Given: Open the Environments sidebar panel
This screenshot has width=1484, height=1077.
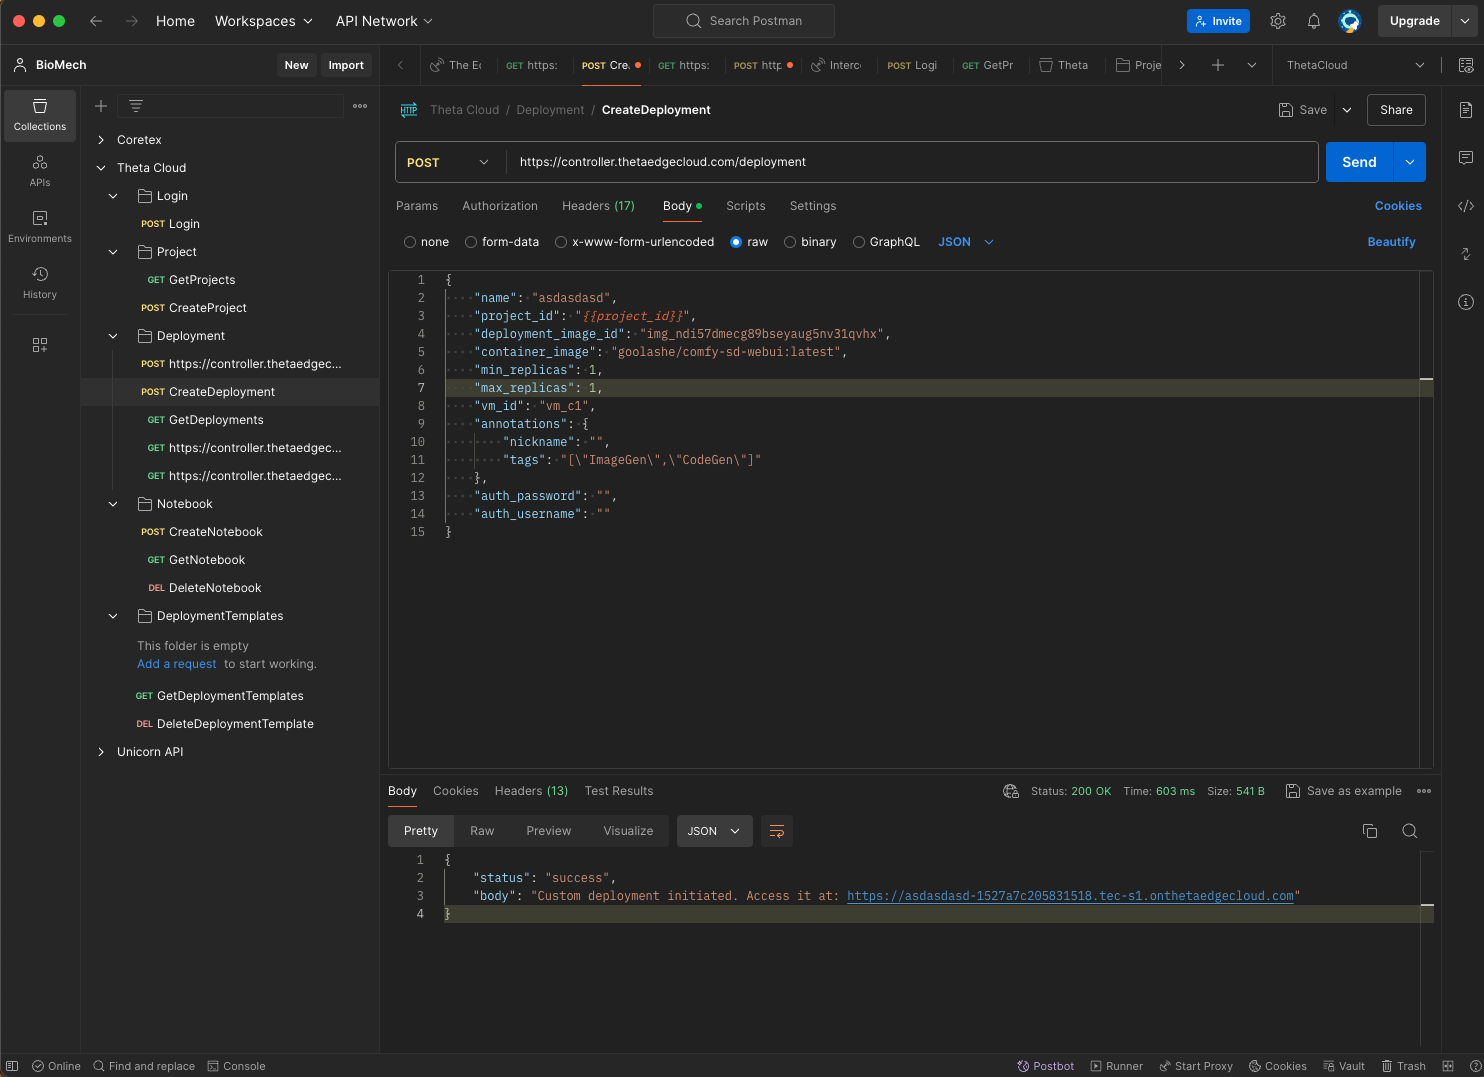Looking at the screenshot, I should 40,226.
